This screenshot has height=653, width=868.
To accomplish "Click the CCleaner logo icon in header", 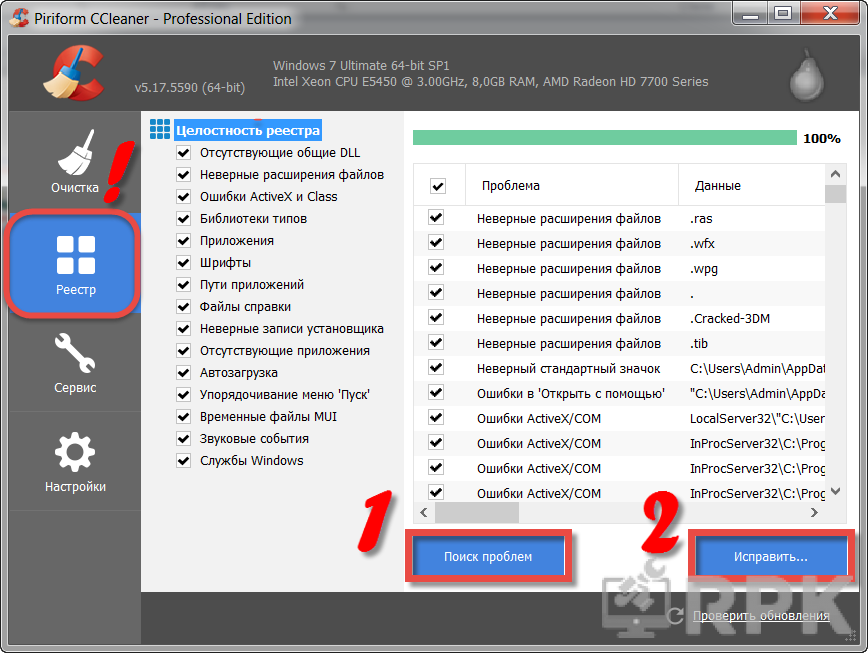I will click(x=75, y=74).
